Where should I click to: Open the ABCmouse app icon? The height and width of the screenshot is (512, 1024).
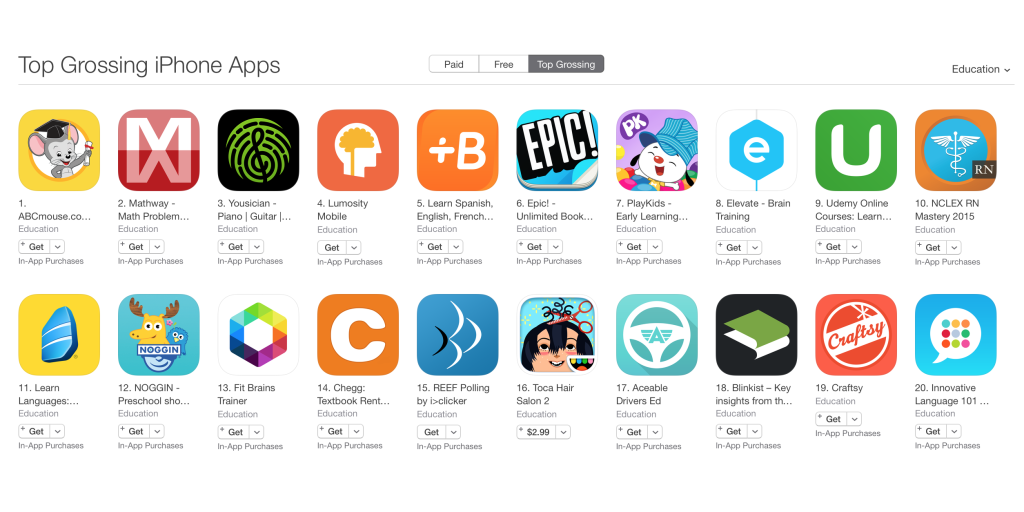tap(59, 150)
